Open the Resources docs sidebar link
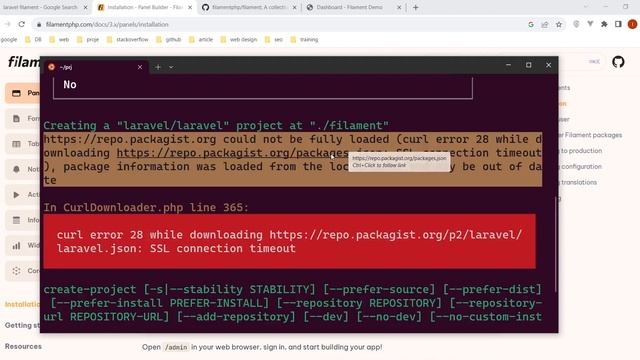 point(23,346)
